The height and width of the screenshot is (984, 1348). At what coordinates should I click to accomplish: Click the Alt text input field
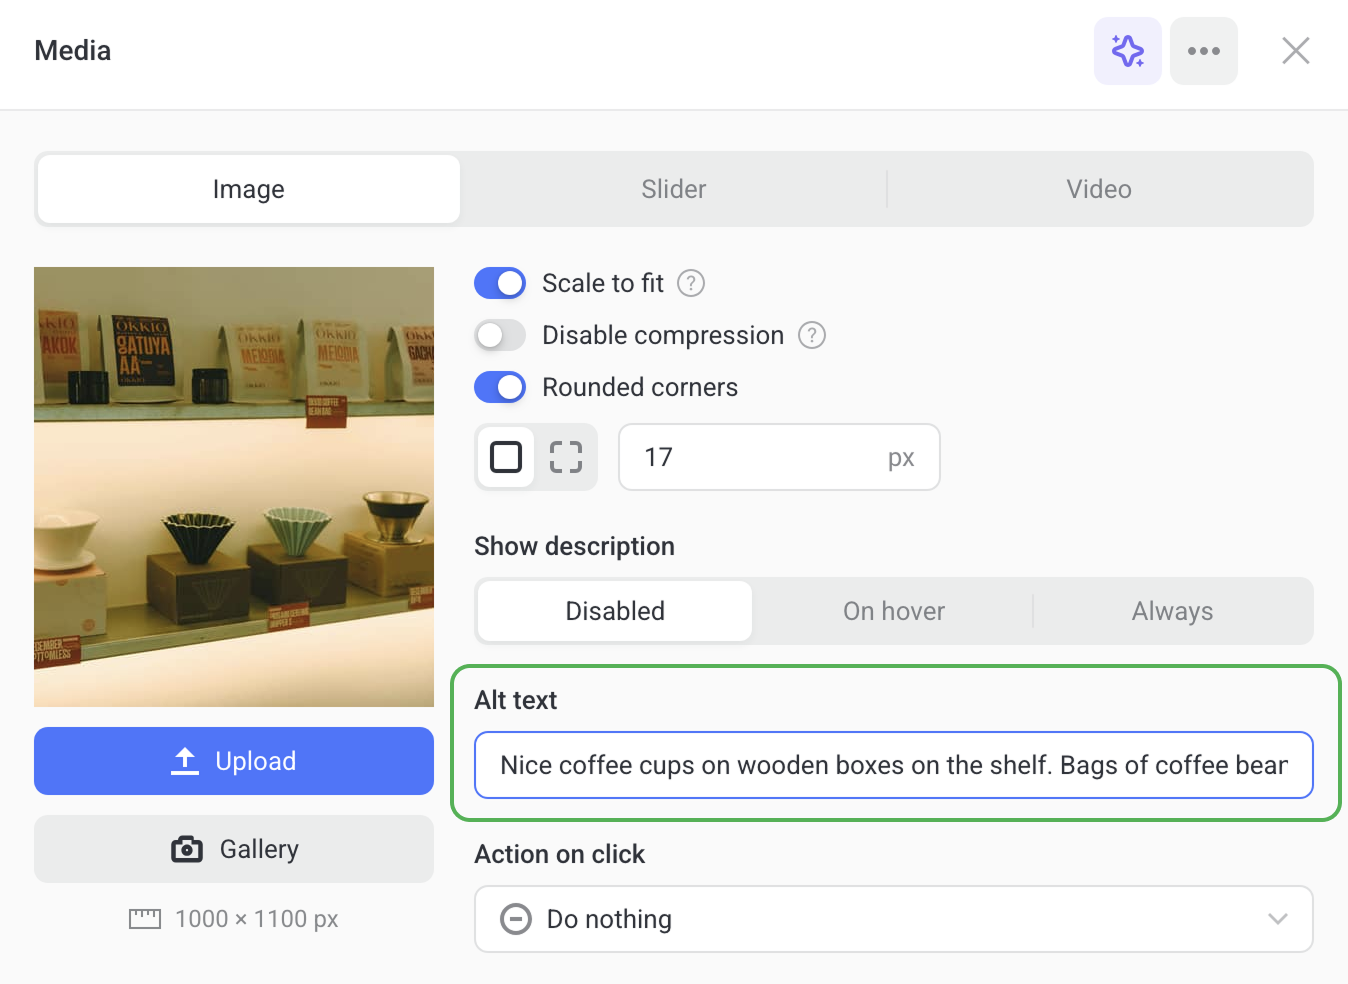[x=892, y=765]
